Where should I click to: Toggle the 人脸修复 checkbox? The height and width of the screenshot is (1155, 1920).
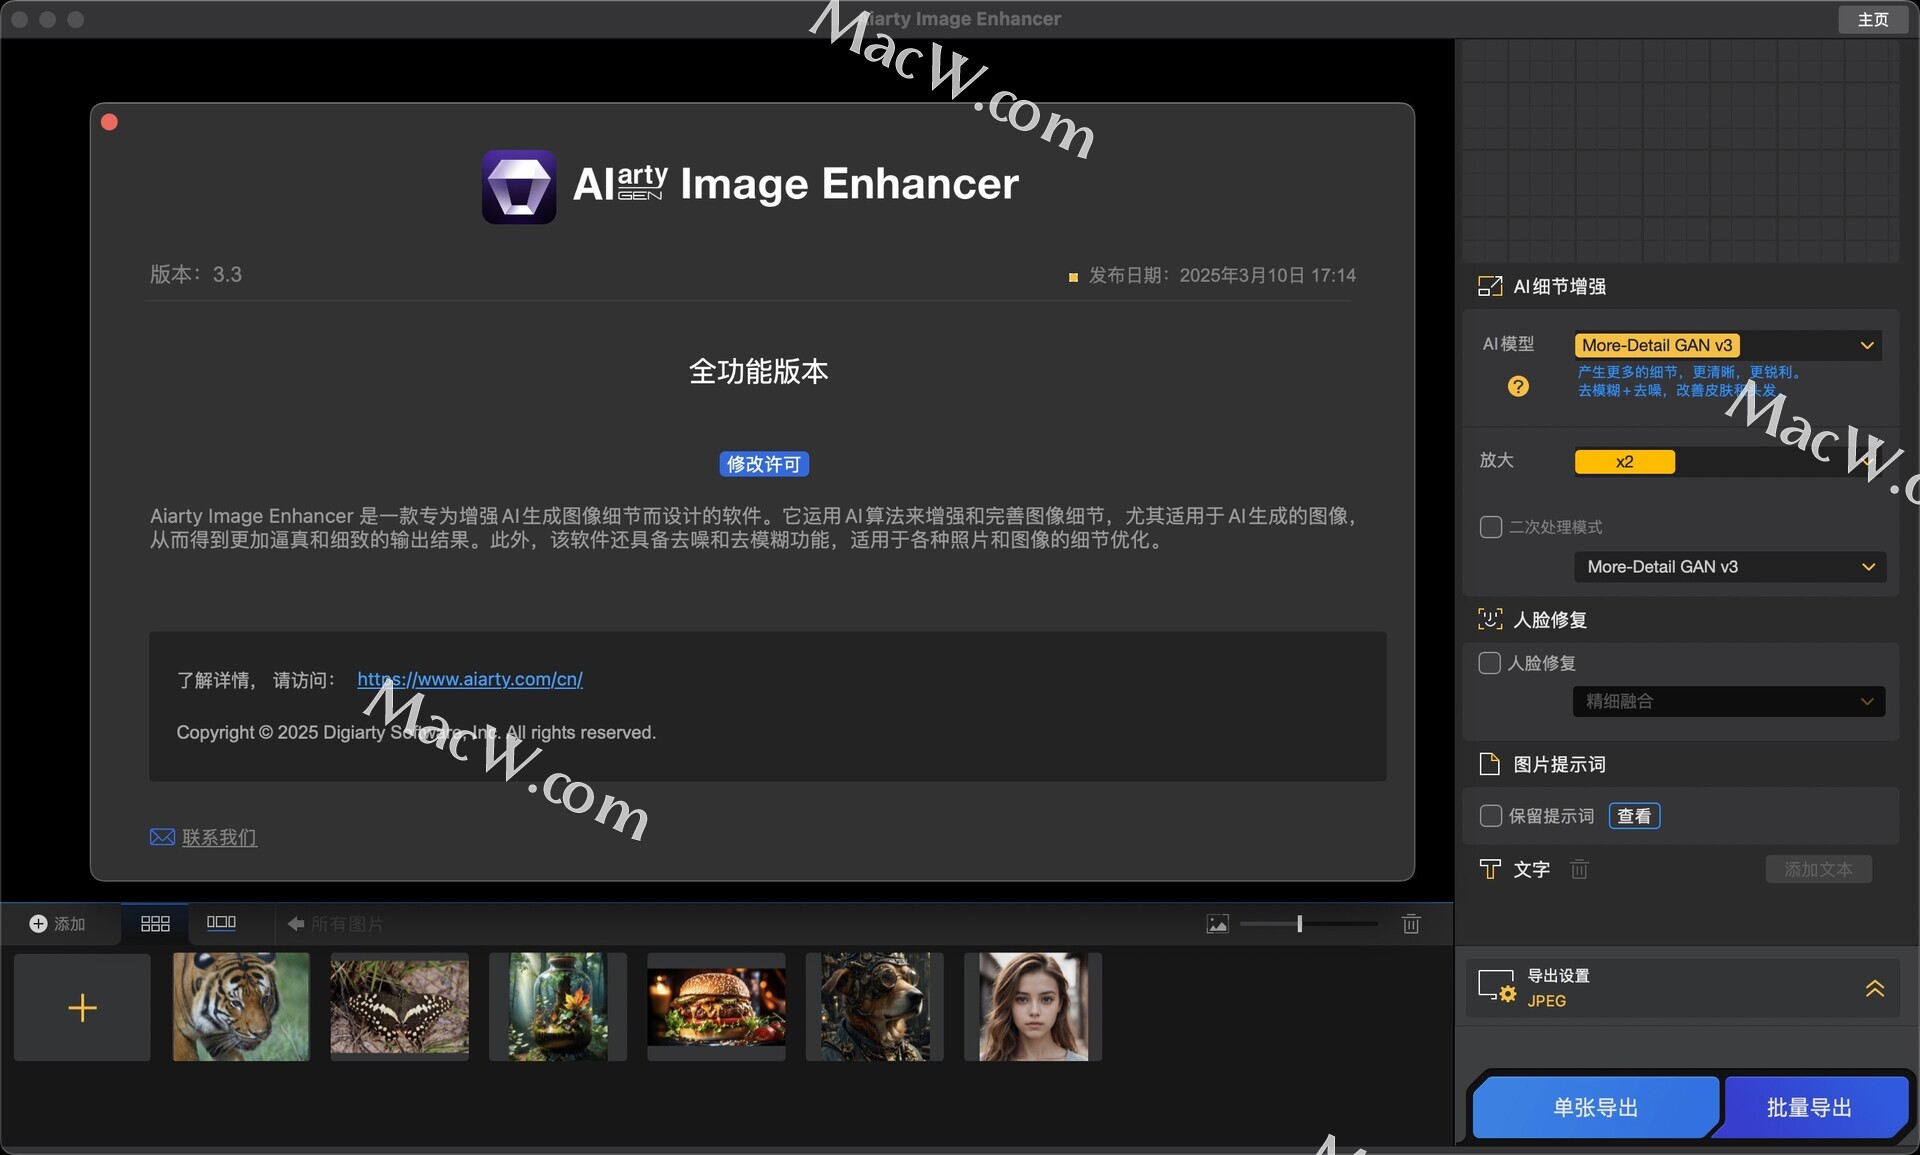pos(1490,663)
